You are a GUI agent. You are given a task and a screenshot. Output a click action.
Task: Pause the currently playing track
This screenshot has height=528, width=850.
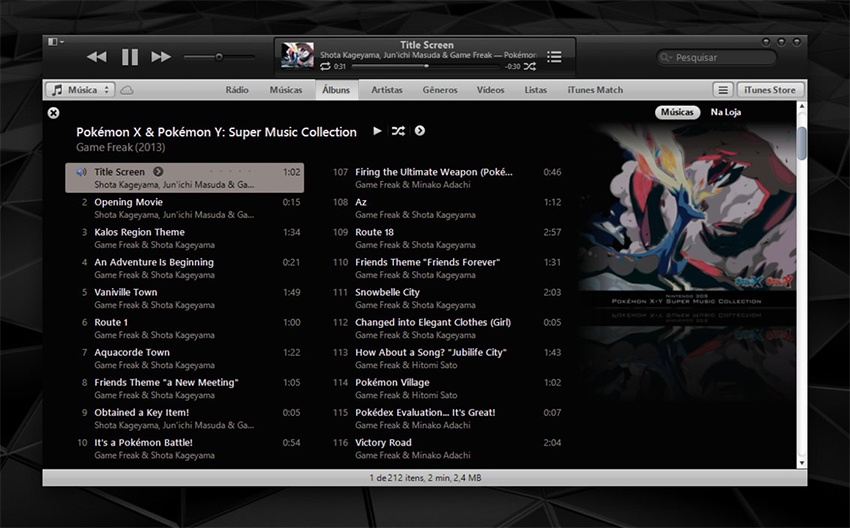click(130, 57)
